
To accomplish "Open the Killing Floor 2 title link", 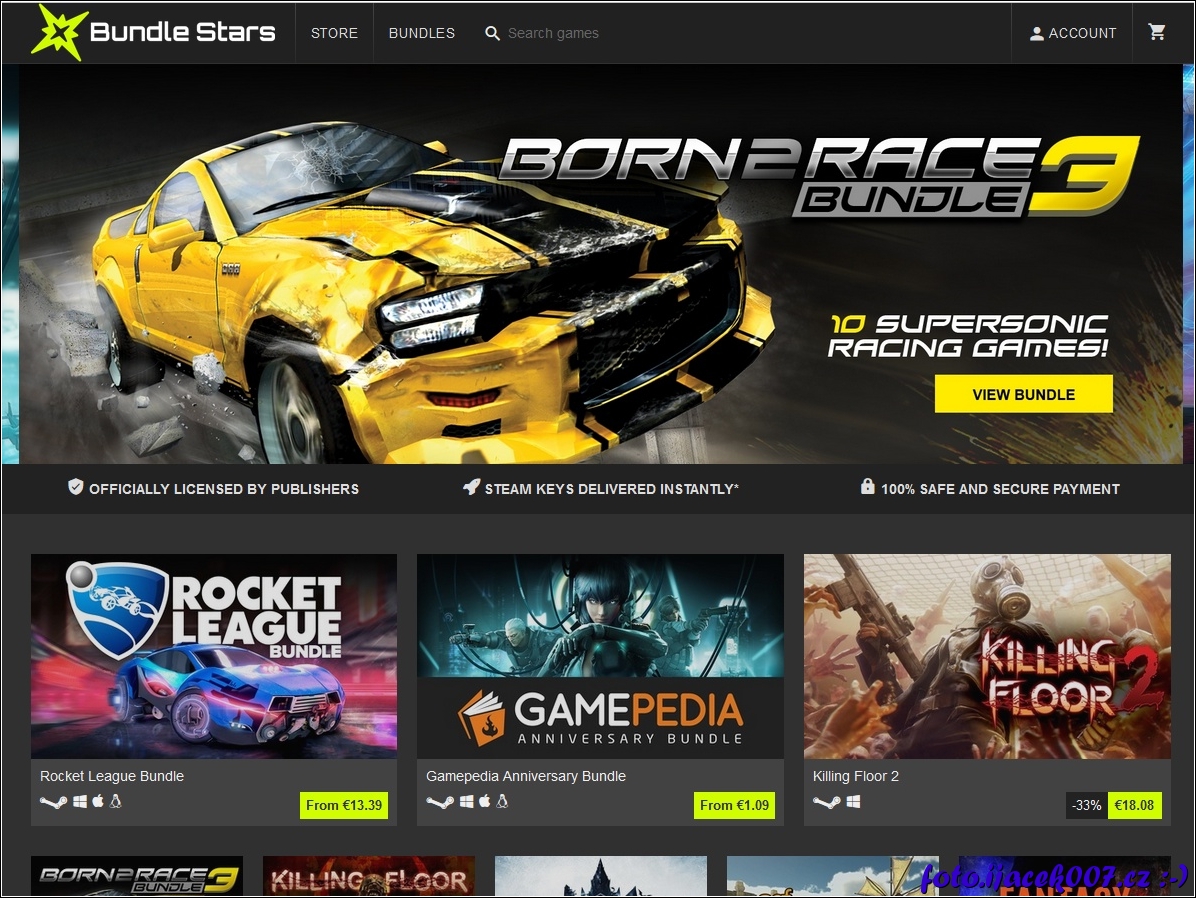I will click(855, 776).
